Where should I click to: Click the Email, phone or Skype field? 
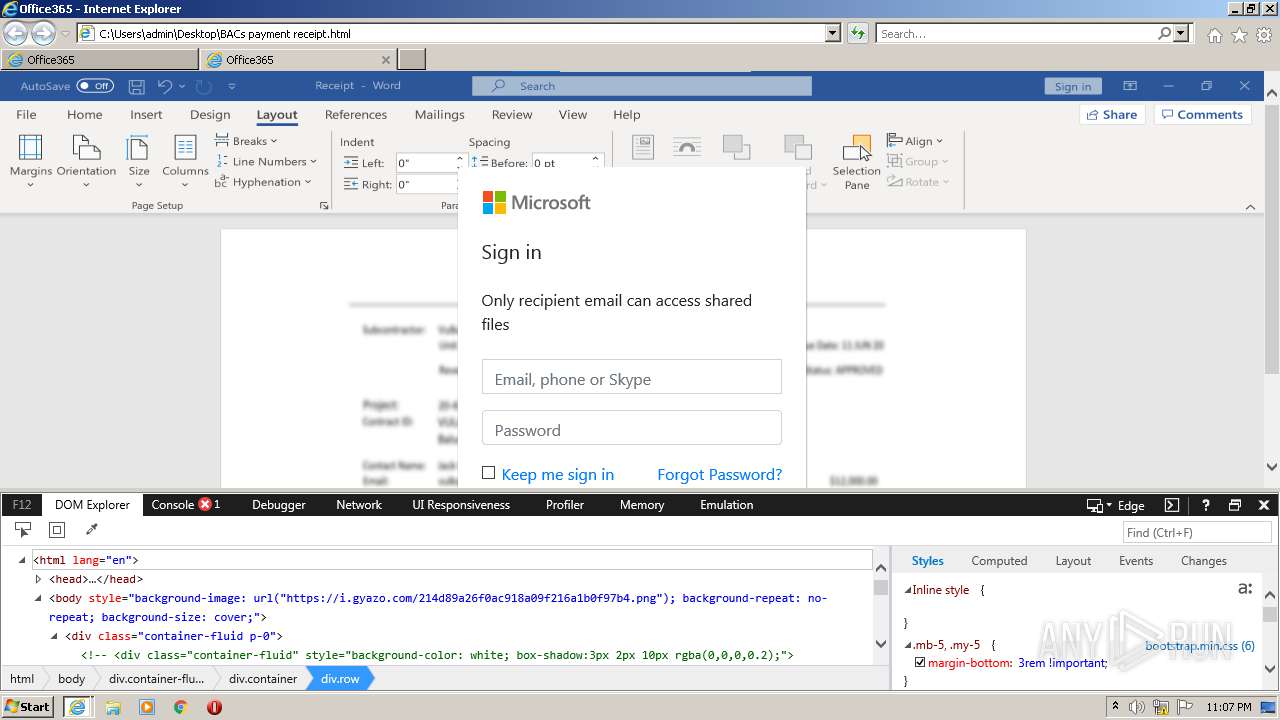[x=632, y=377]
